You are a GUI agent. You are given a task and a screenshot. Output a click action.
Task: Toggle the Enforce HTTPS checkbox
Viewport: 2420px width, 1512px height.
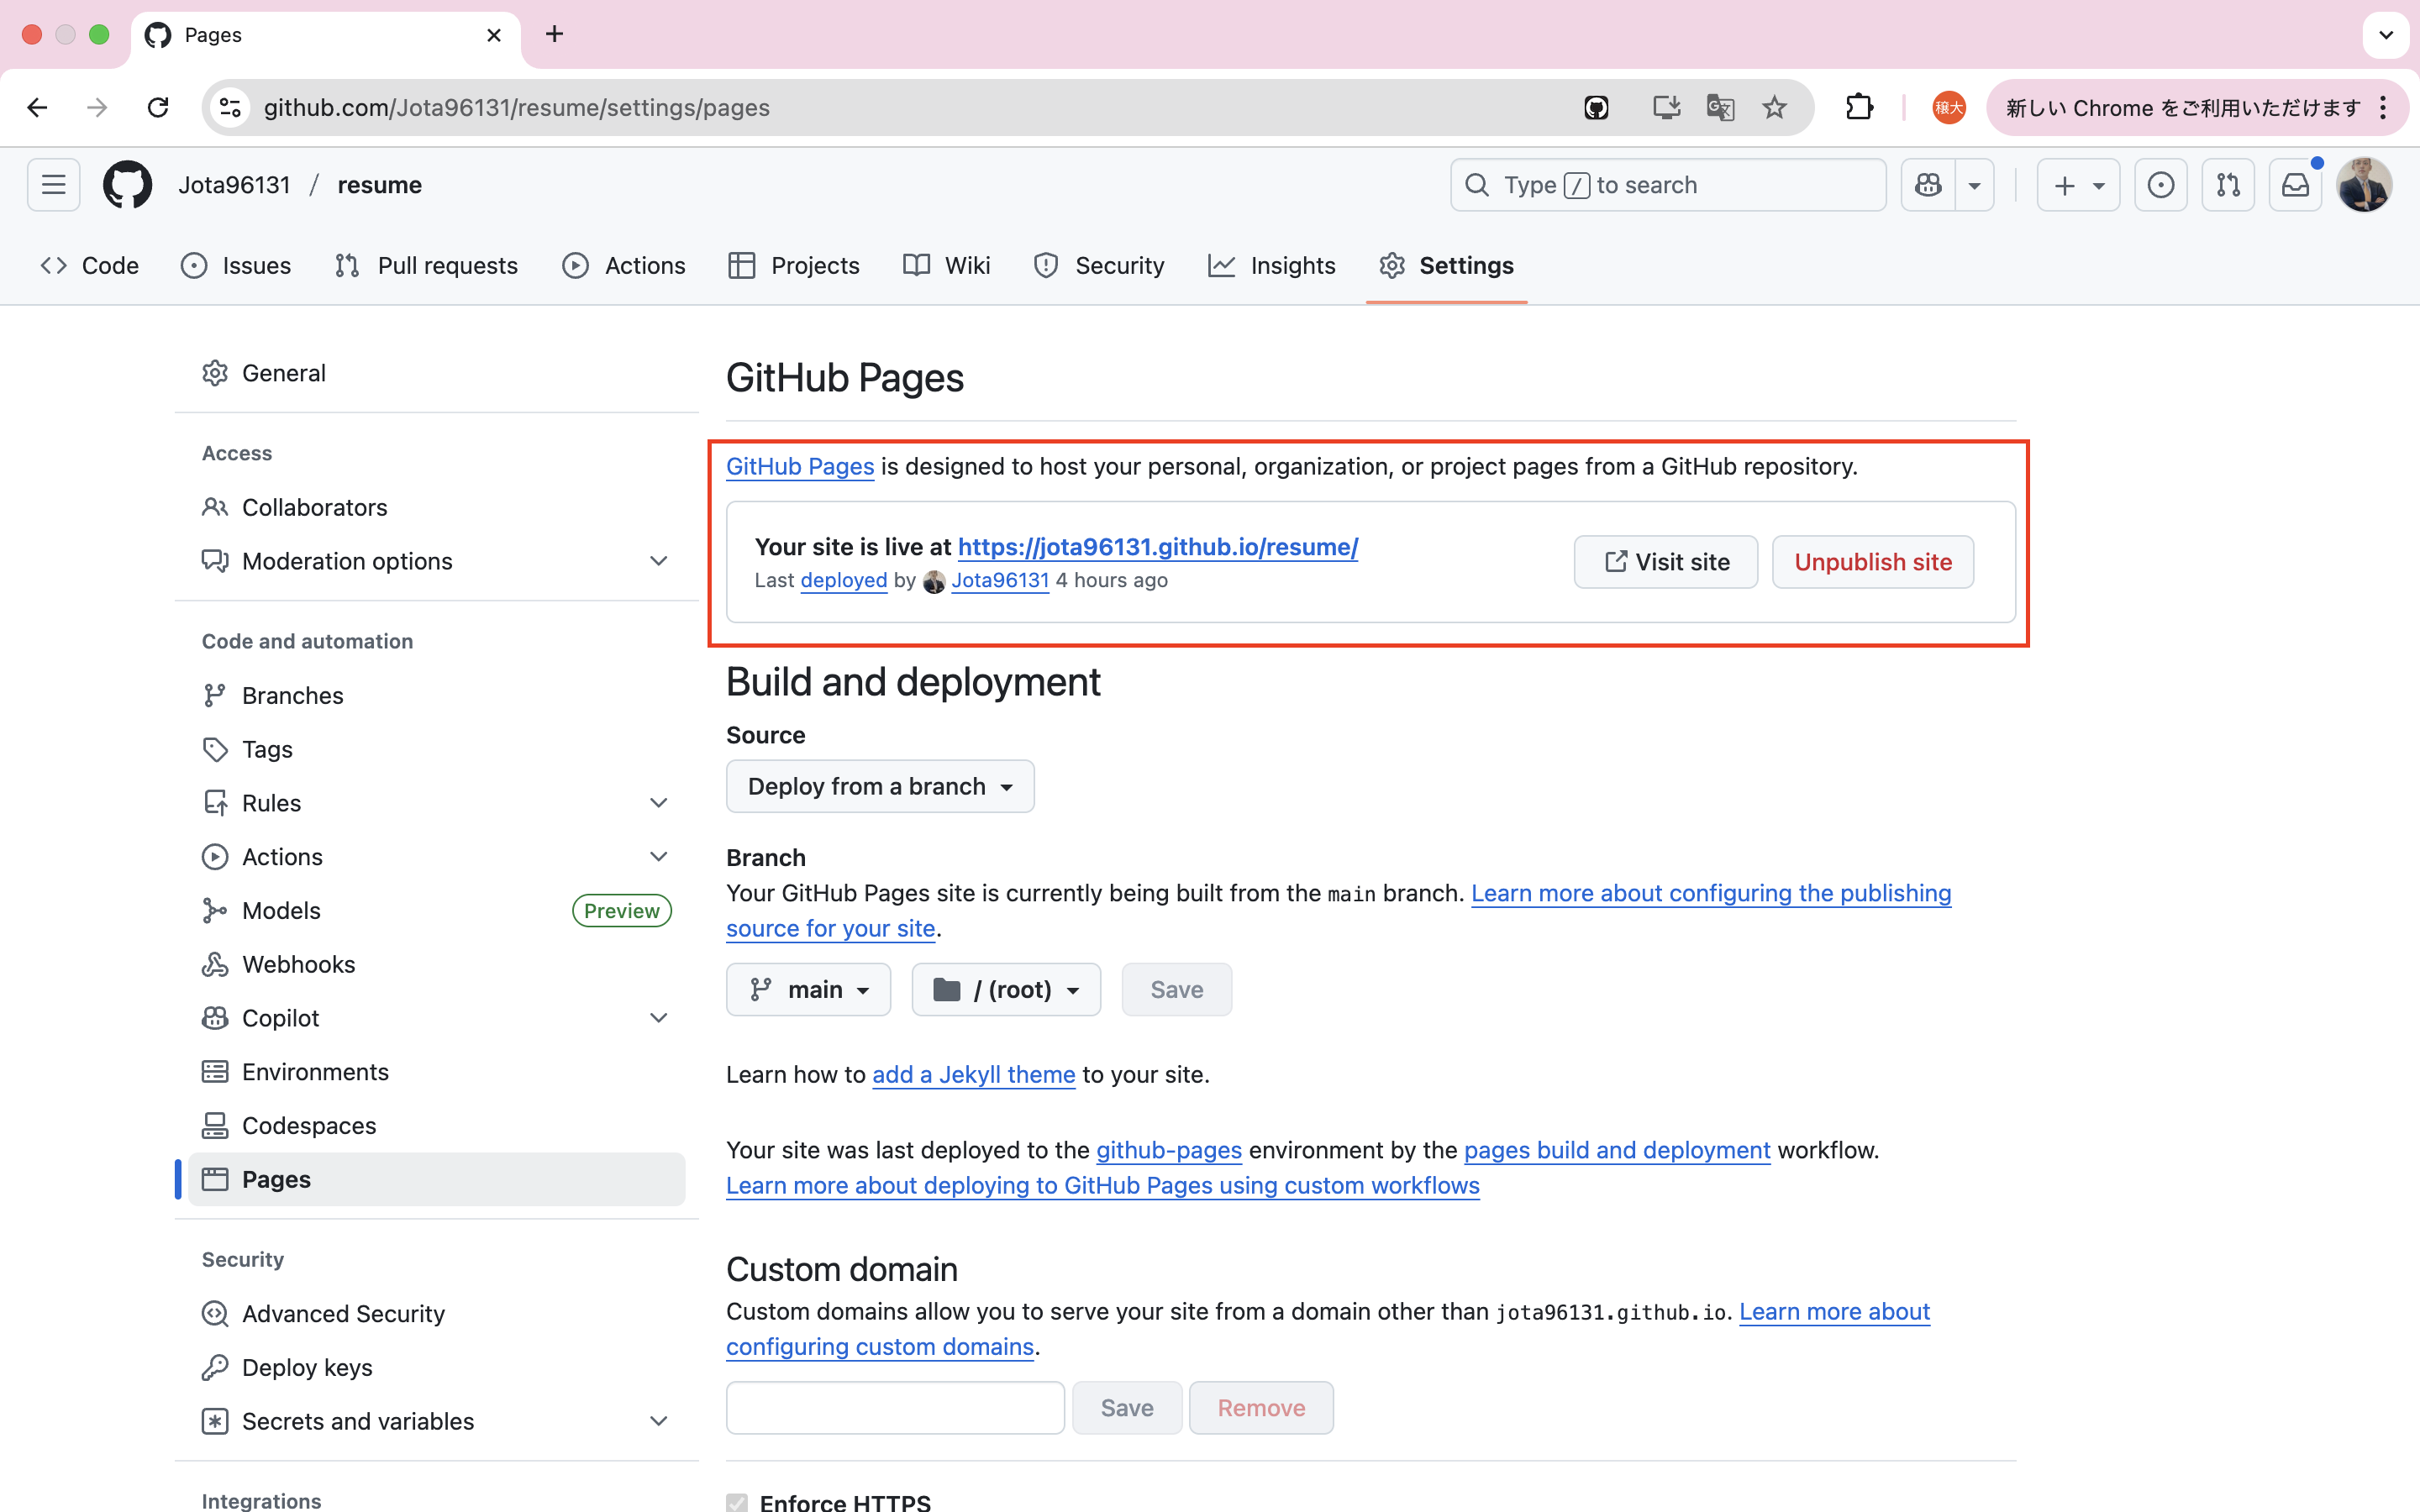[x=737, y=1502]
